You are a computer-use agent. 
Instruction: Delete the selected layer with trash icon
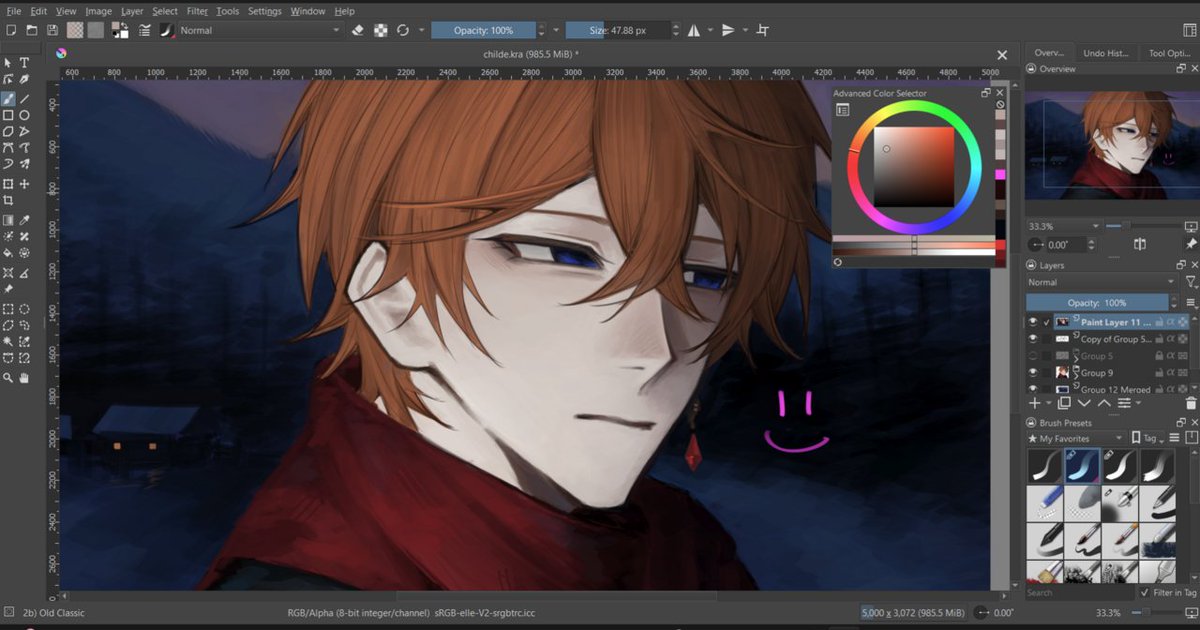click(x=1190, y=403)
